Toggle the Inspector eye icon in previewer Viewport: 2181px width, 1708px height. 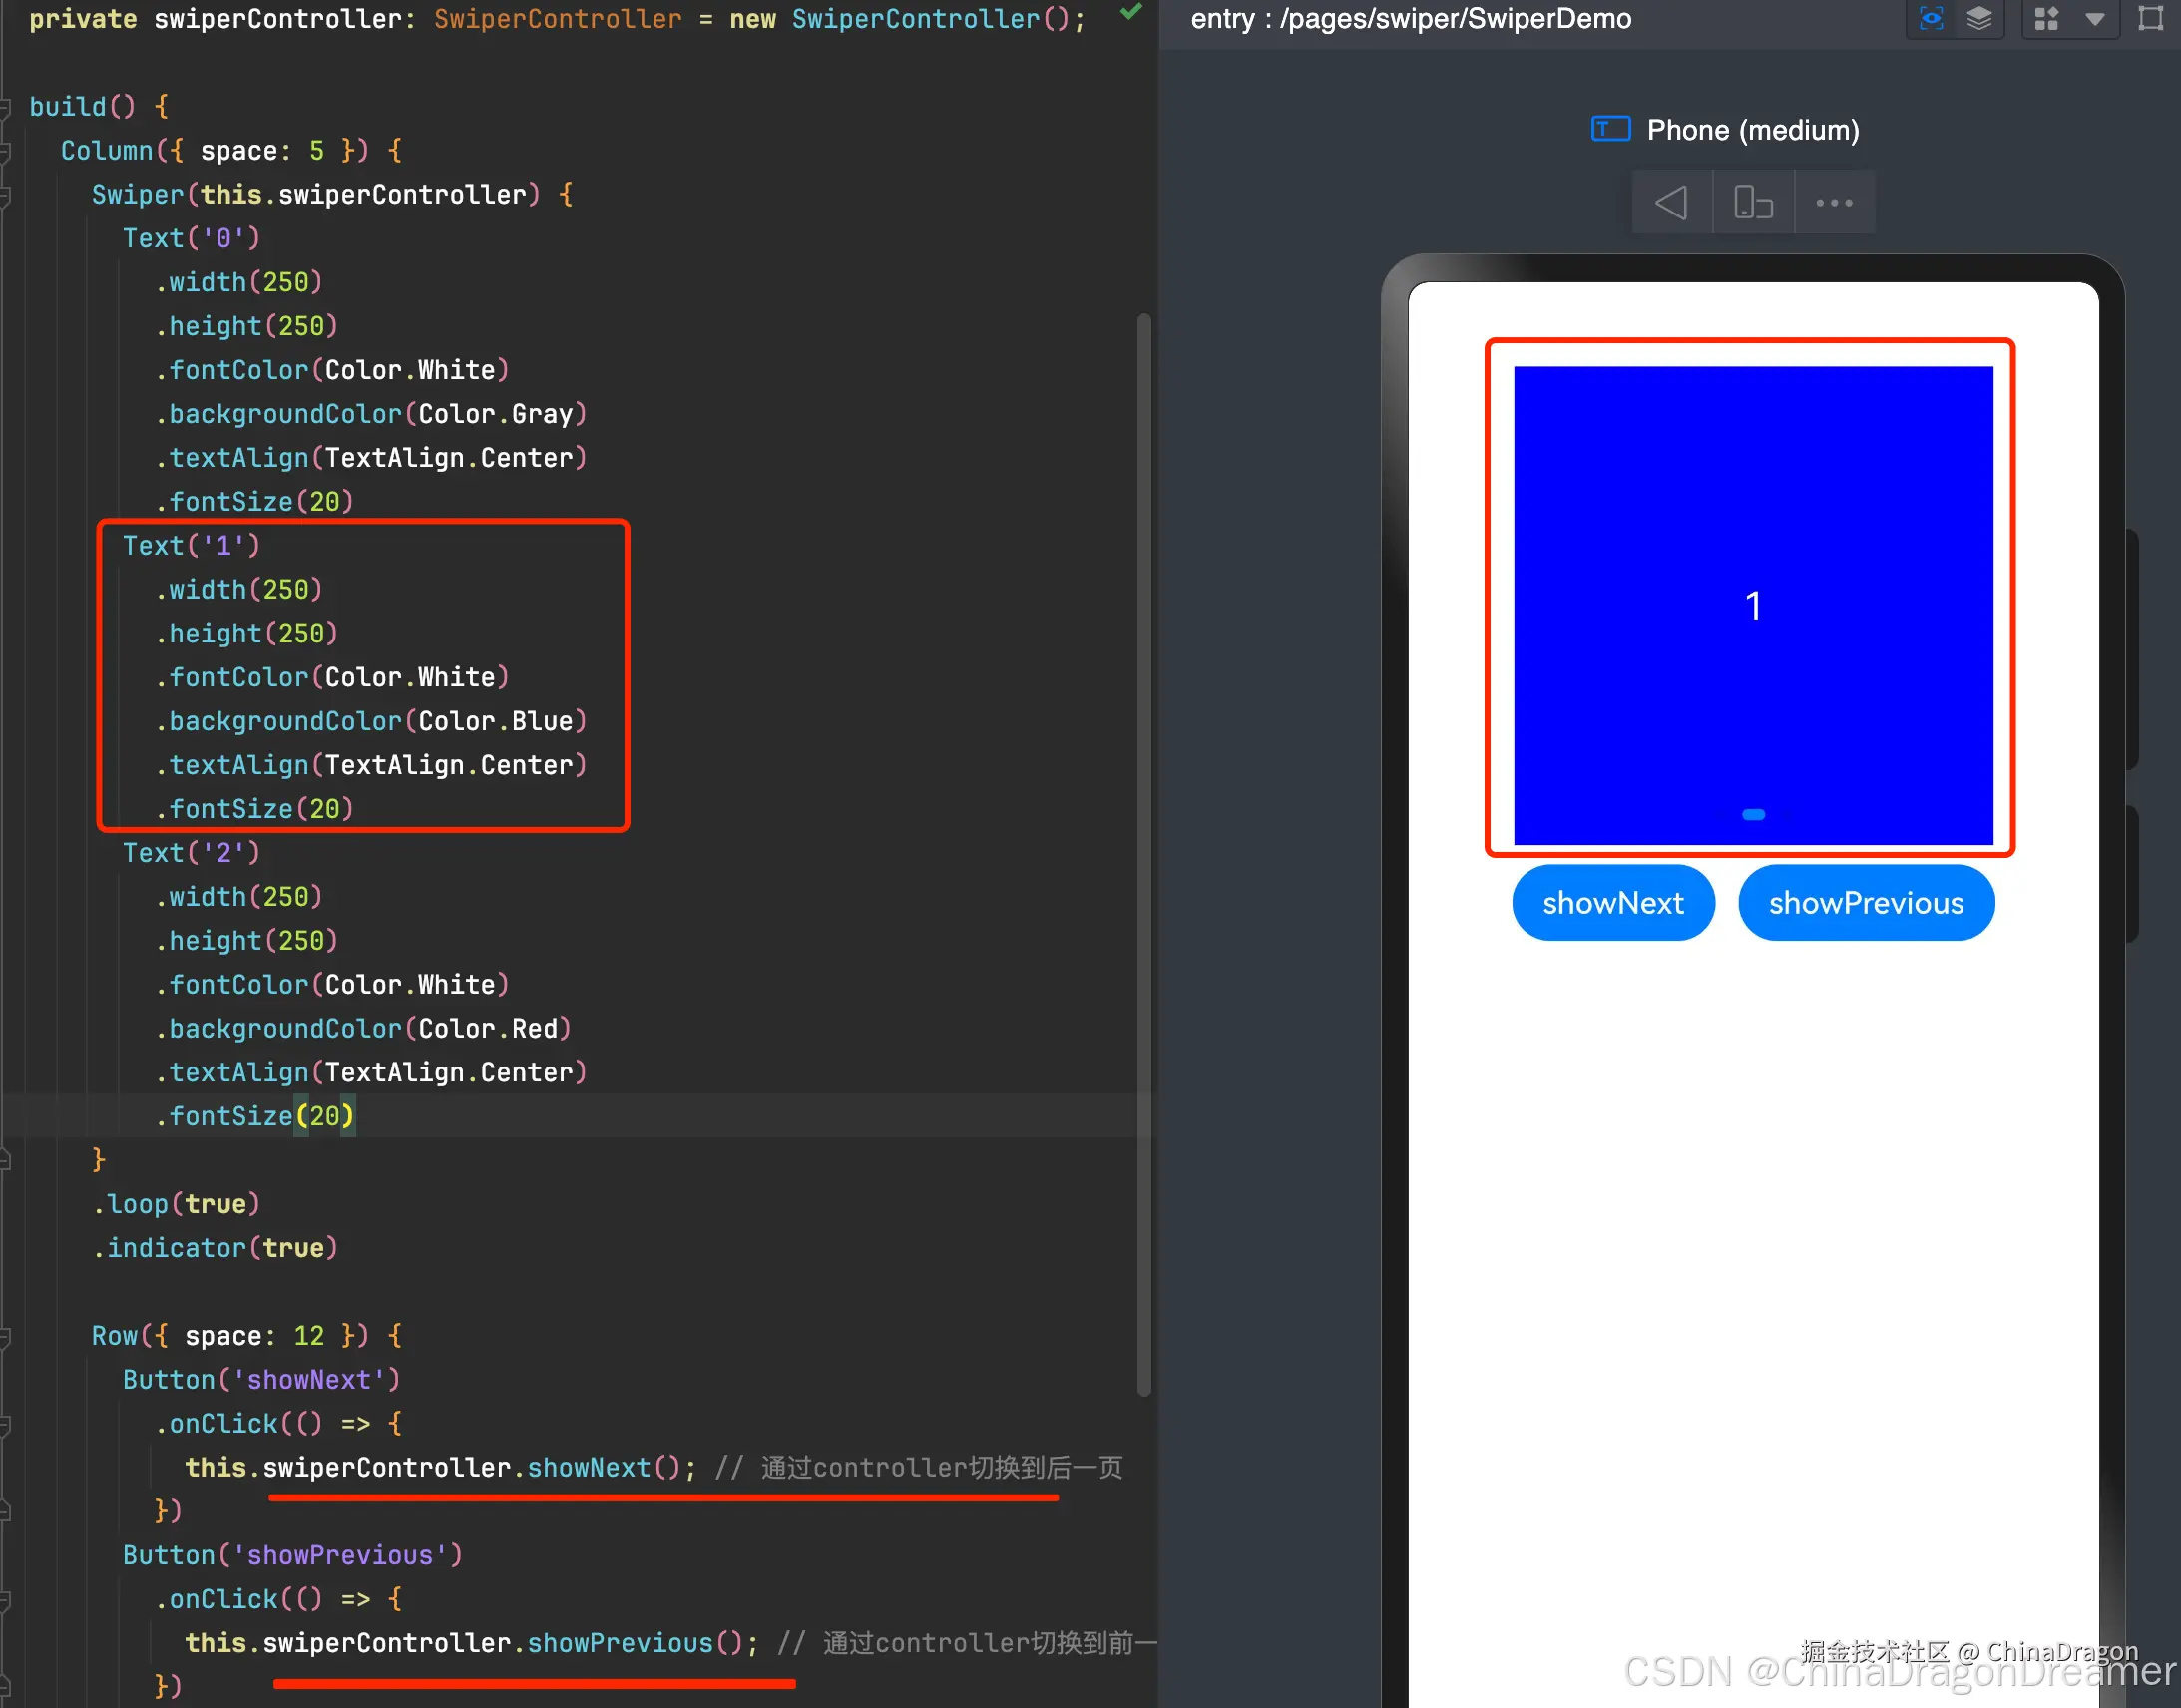(1931, 18)
